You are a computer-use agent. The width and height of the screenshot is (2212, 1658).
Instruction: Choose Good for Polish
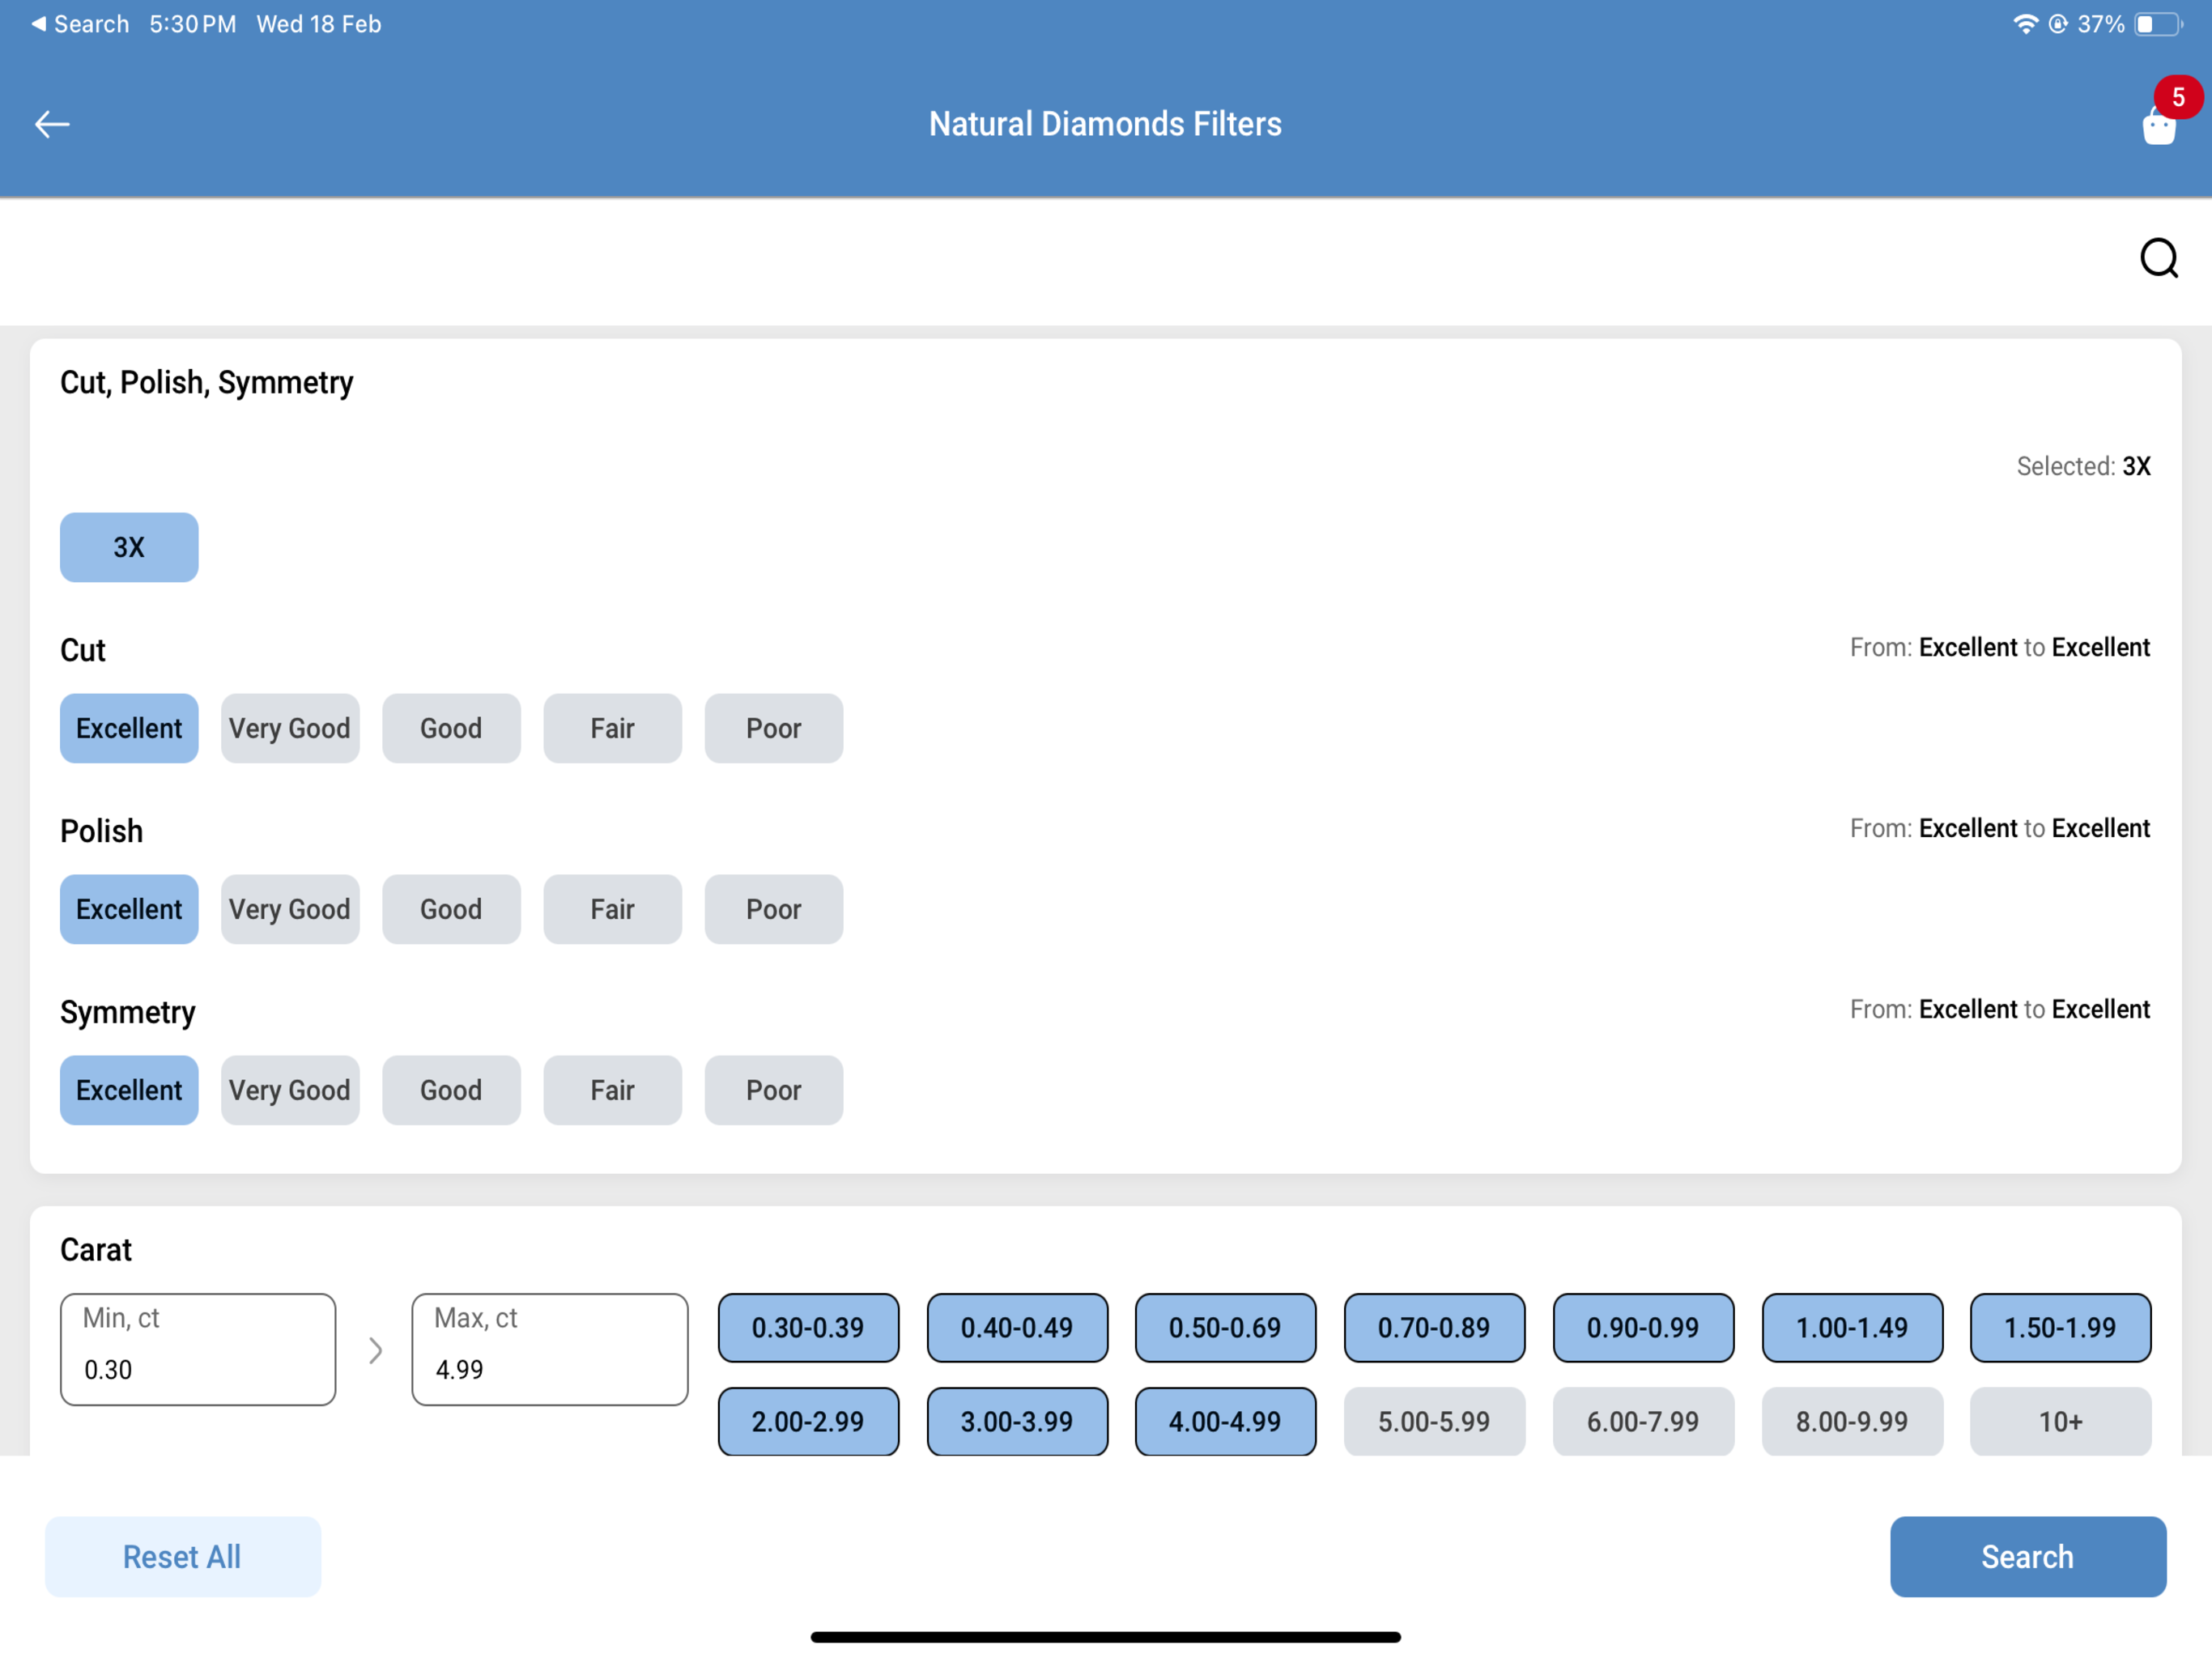(451, 909)
